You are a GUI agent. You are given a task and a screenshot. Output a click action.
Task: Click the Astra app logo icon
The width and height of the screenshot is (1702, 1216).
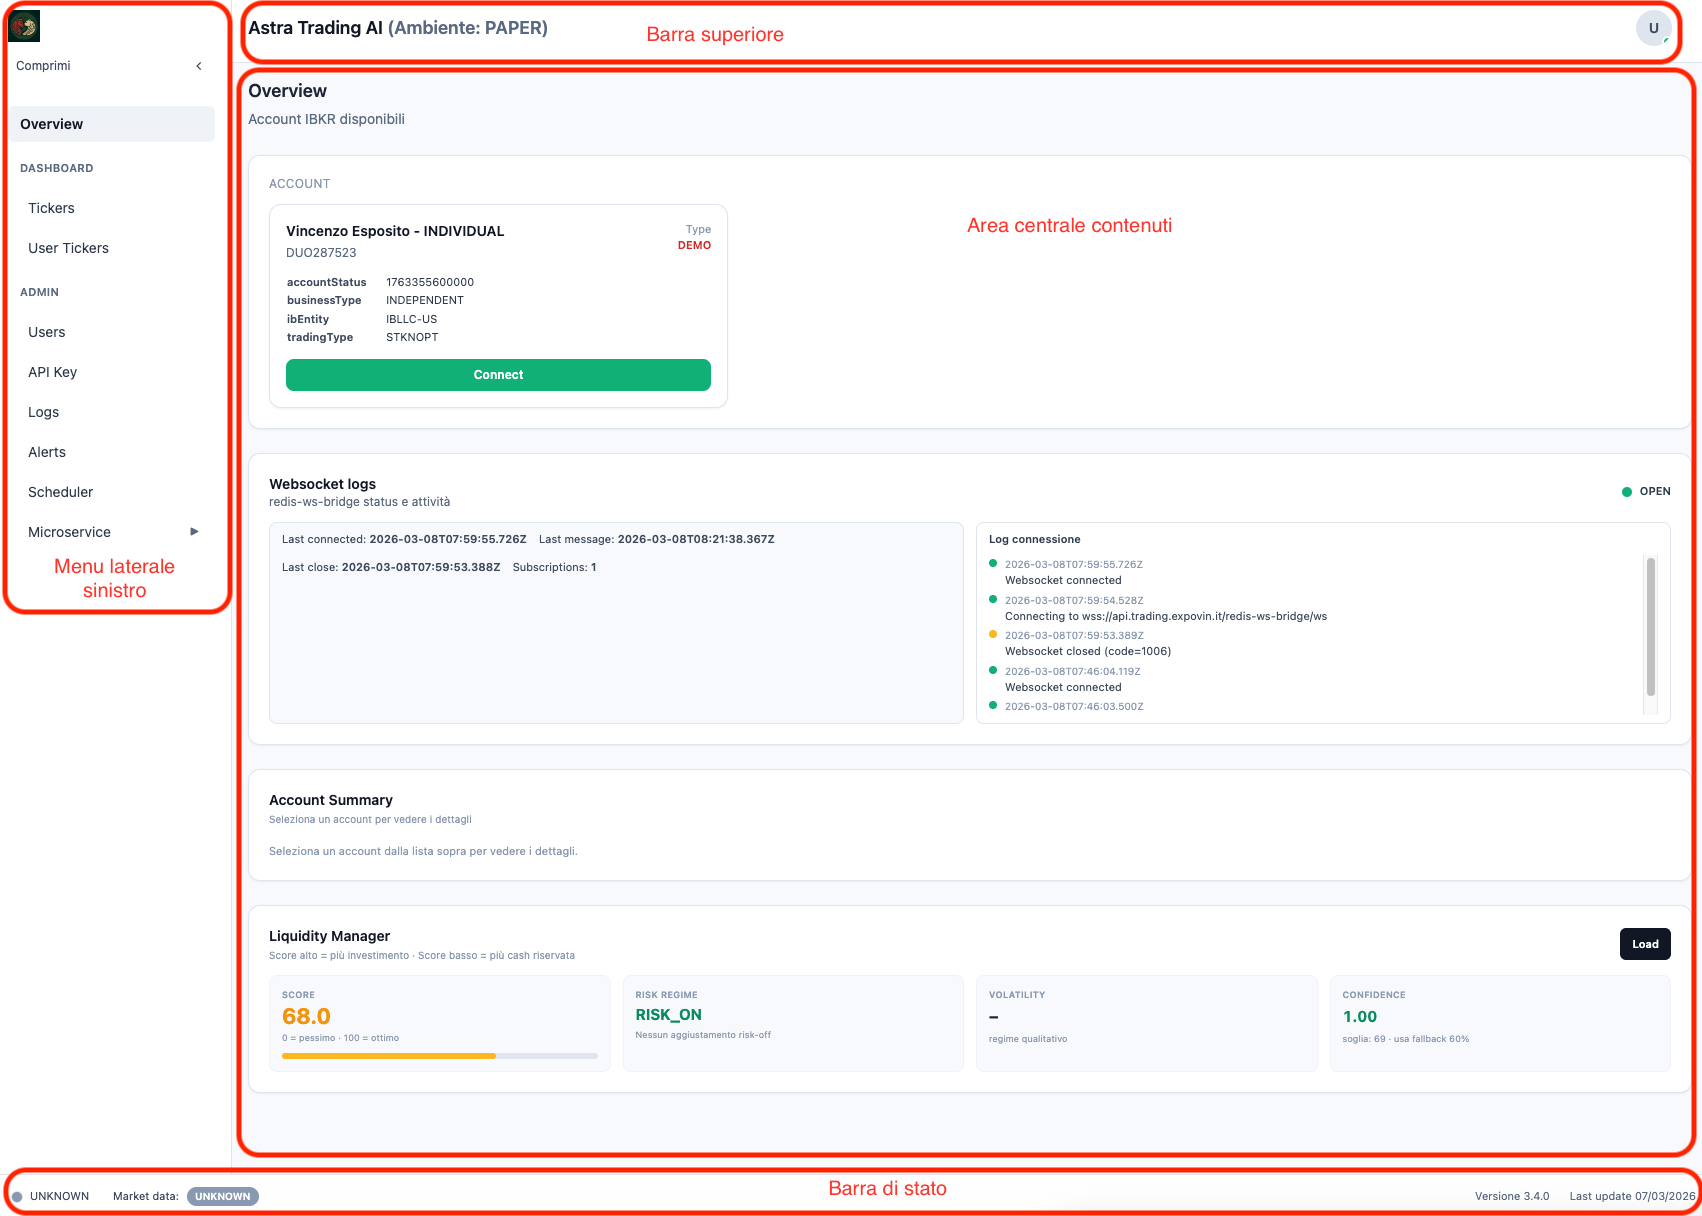tap(24, 27)
